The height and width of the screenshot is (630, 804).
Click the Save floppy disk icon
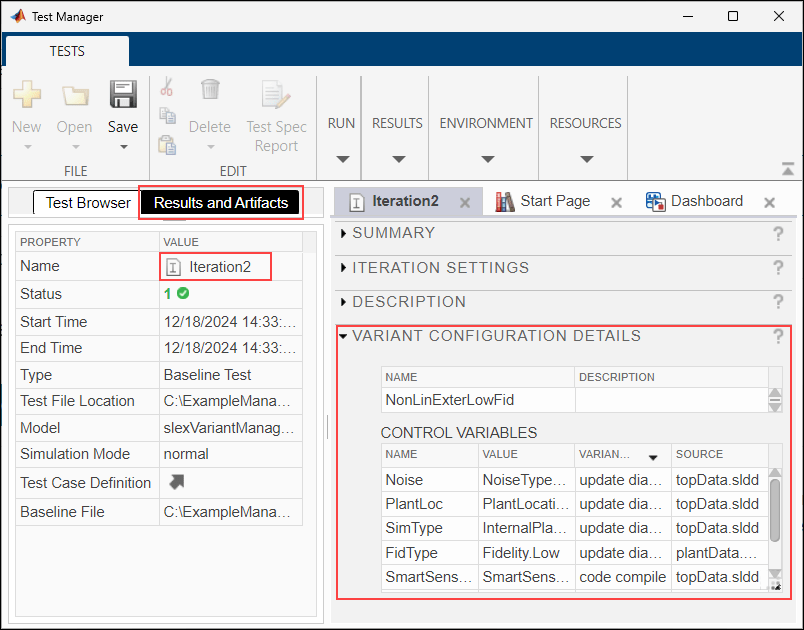point(123,95)
